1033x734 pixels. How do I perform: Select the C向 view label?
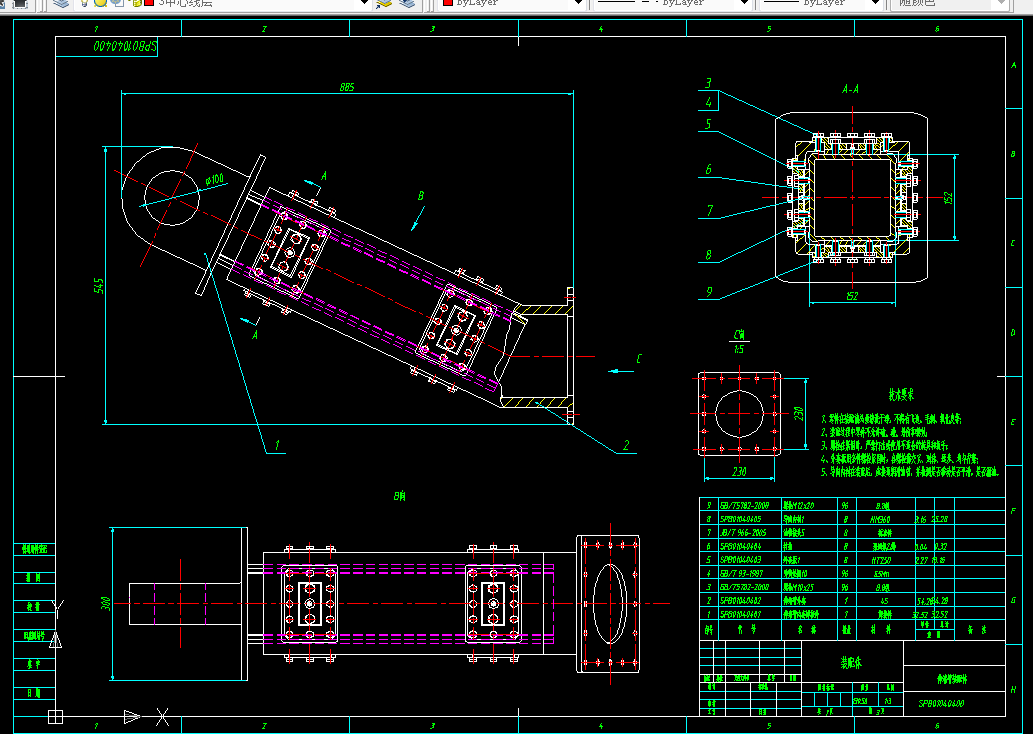tap(739, 335)
